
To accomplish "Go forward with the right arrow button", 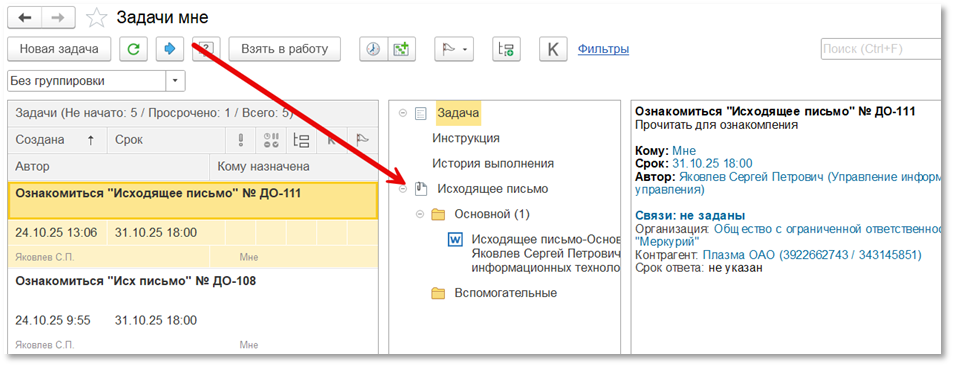I will tap(58, 18).
